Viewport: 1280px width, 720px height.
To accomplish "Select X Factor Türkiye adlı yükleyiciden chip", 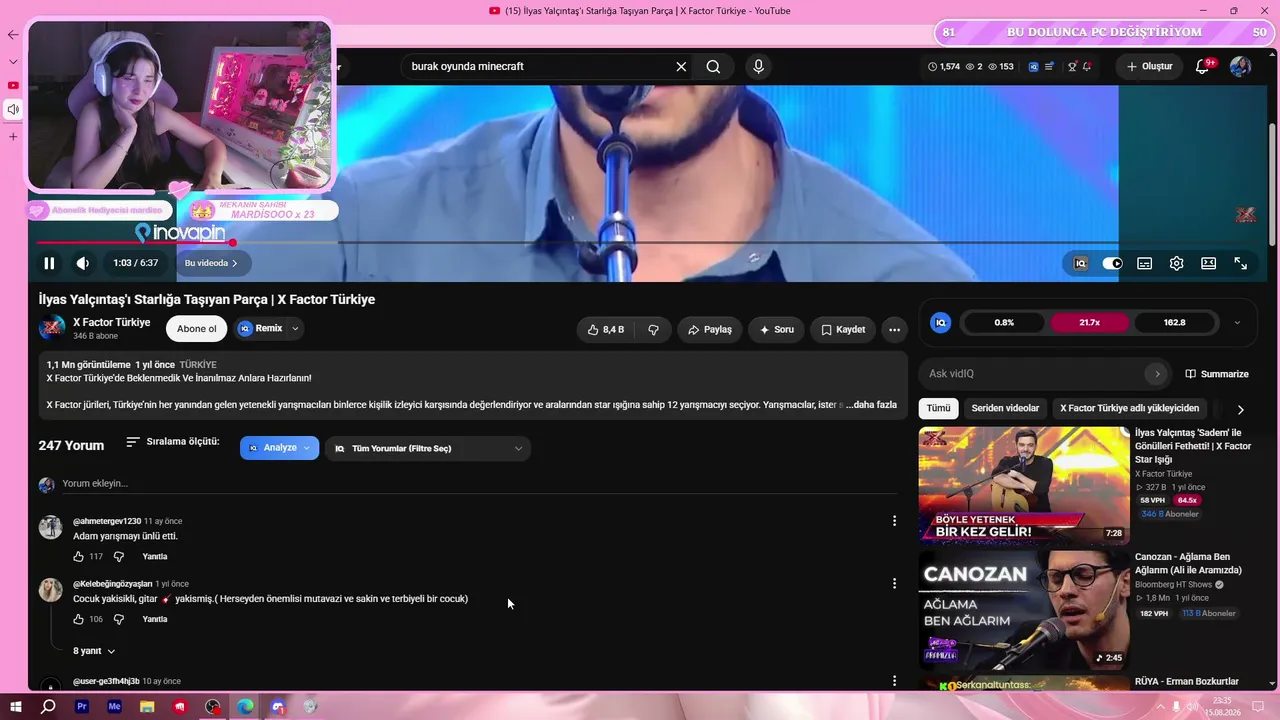I will click(1129, 408).
